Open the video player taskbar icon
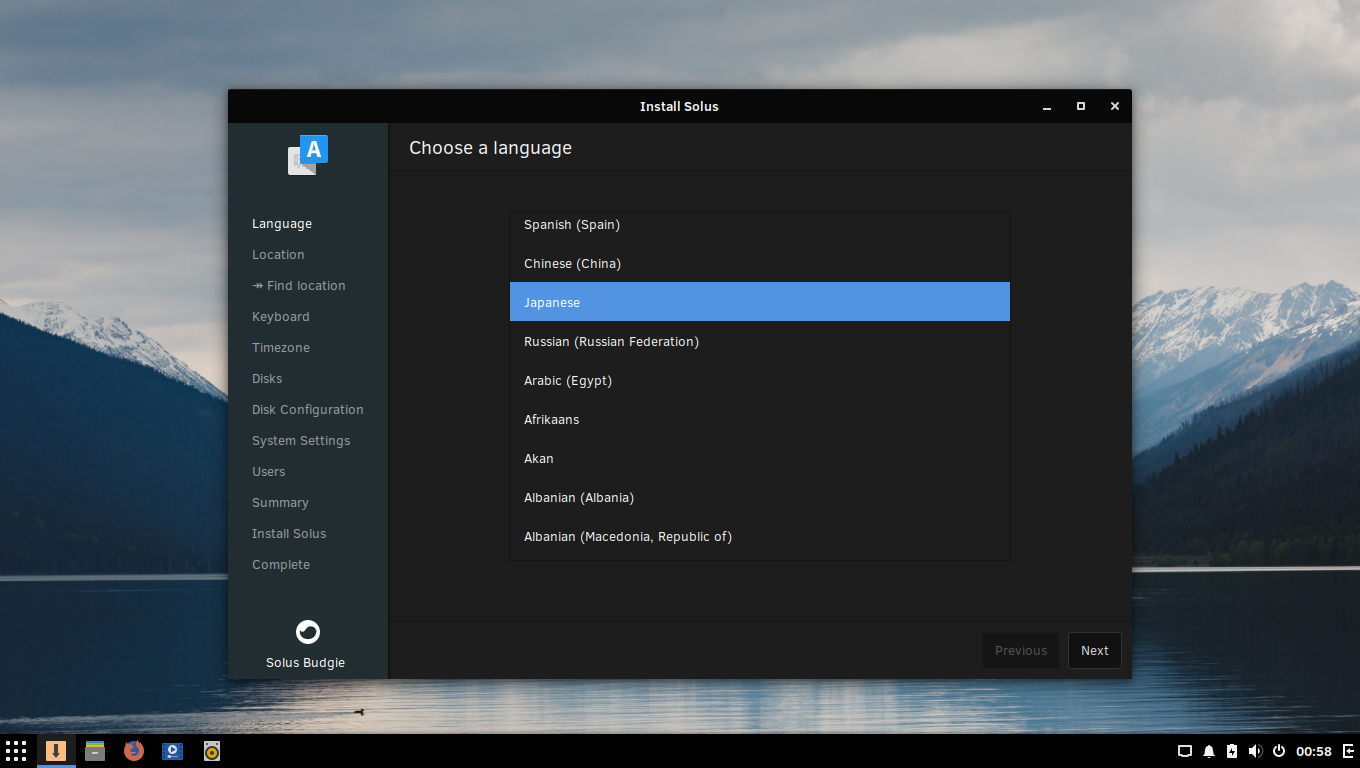 click(x=173, y=750)
